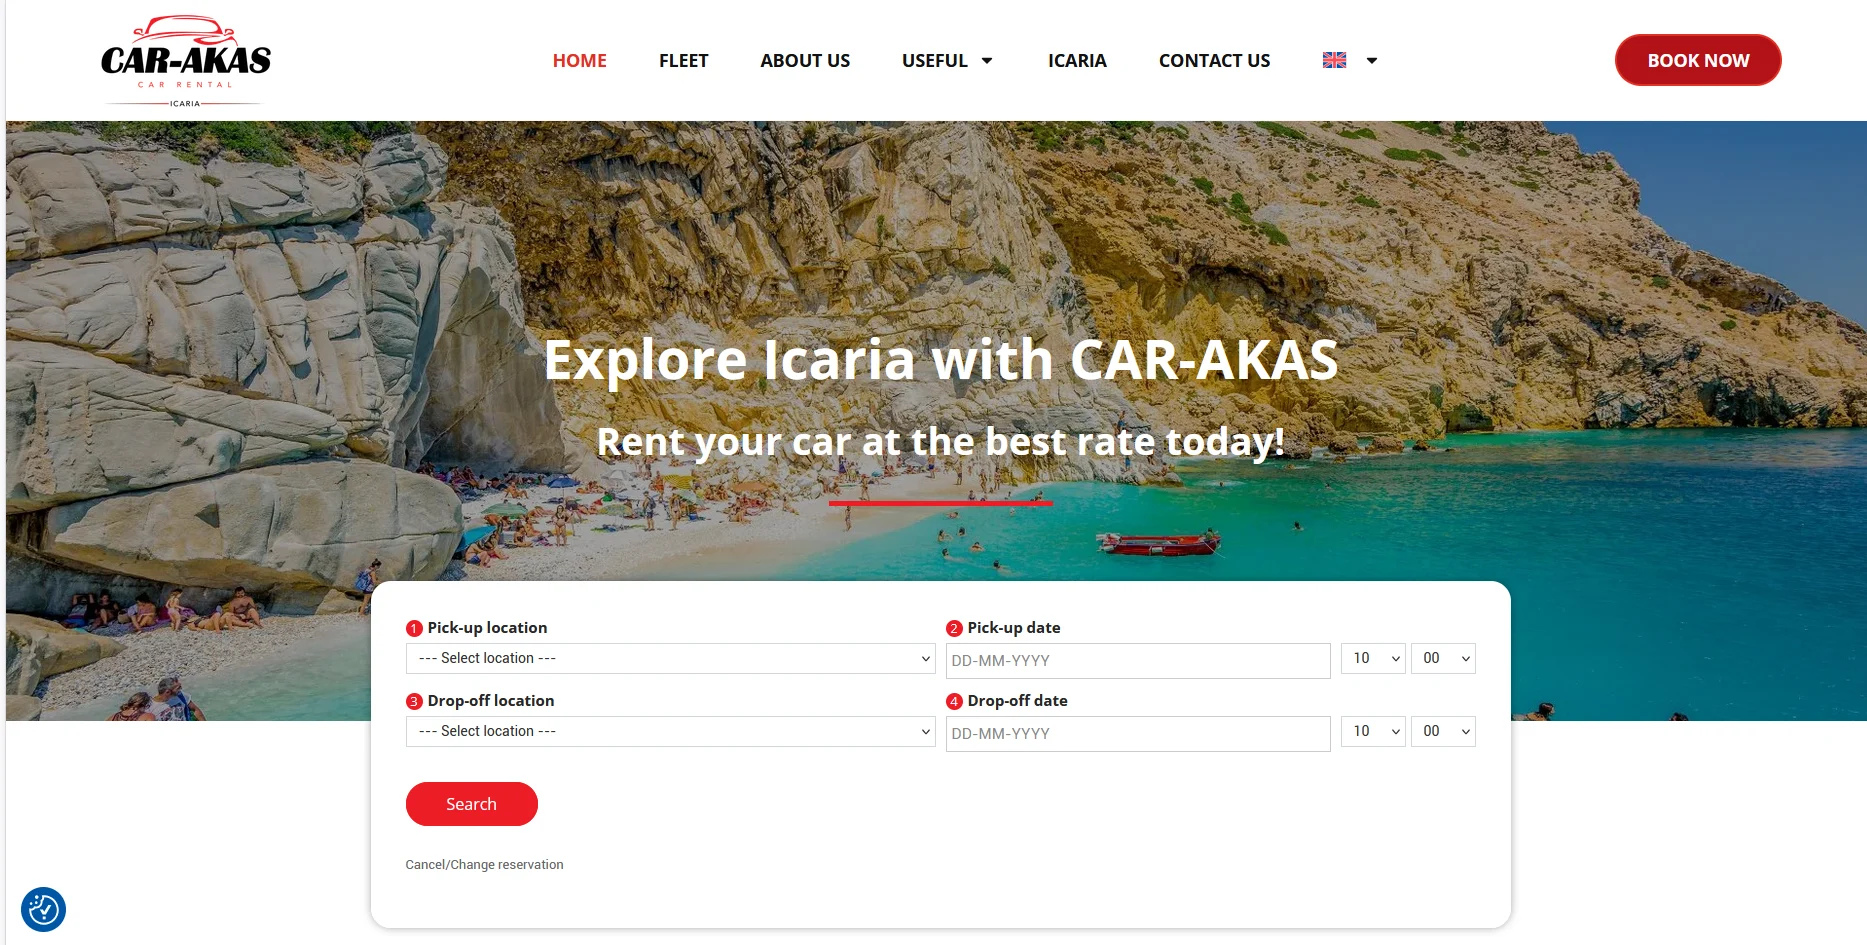This screenshot has height=945, width=1867.
Task: Expand the language selector arrow
Action: click(1372, 61)
